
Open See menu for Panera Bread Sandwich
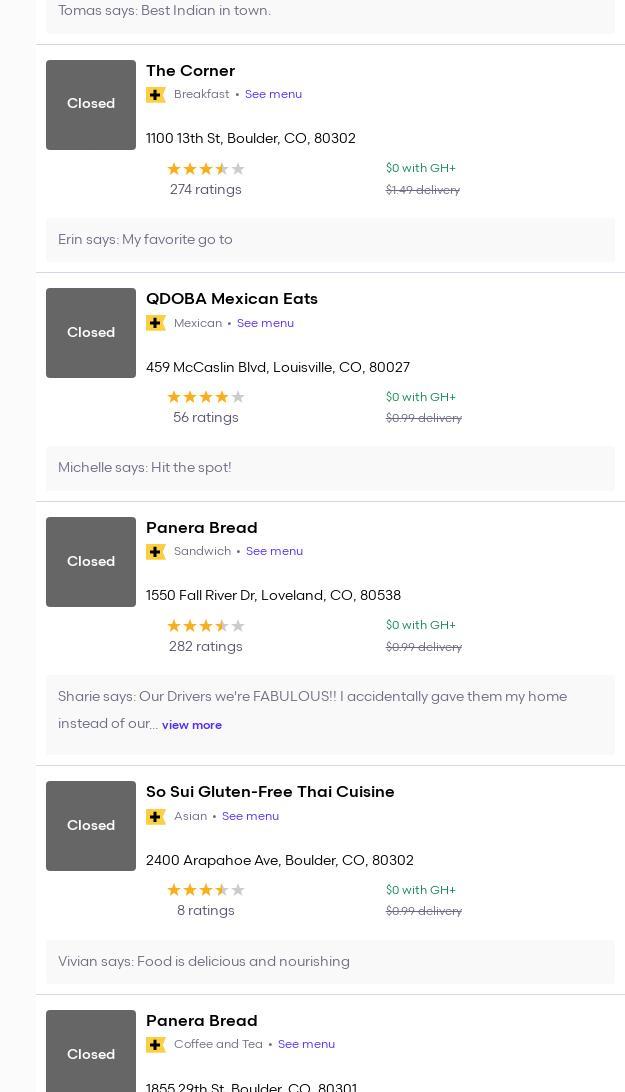pos(274,551)
